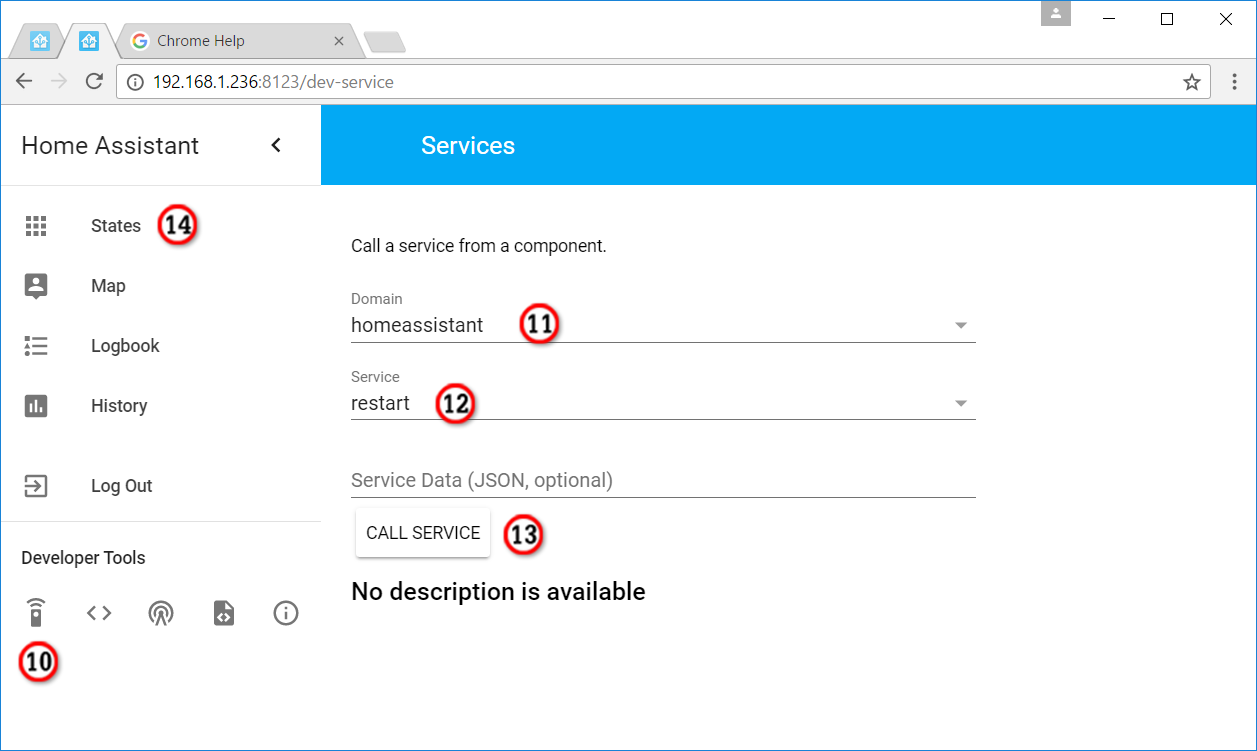Open History in the sidebar

coord(119,406)
